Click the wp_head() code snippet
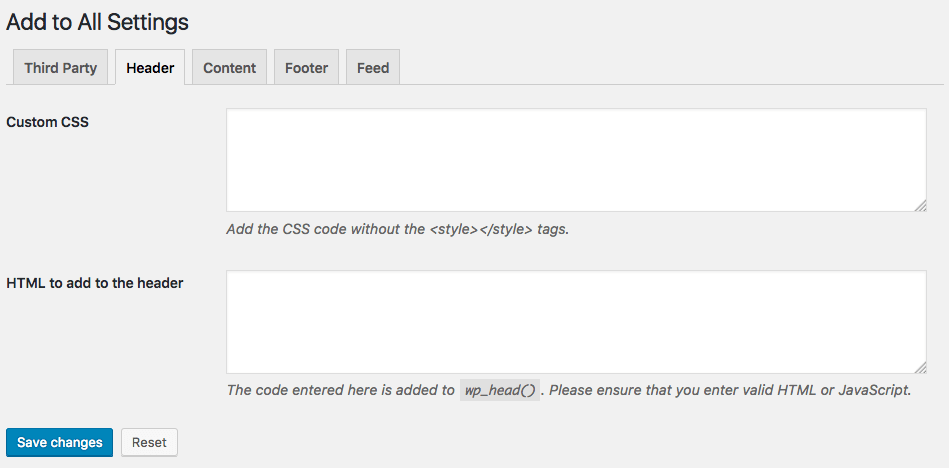 click(x=500, y=390)
